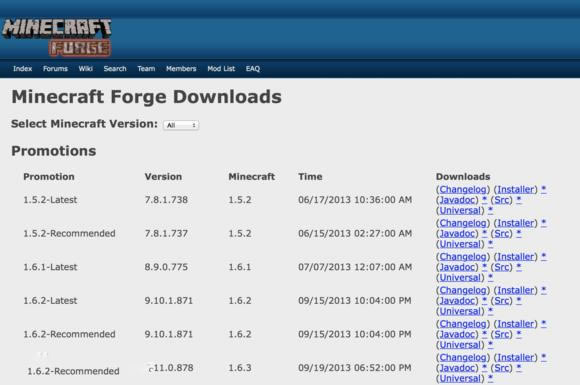
Task: Open the Mod List page
Action: click(x=221, y=68)
